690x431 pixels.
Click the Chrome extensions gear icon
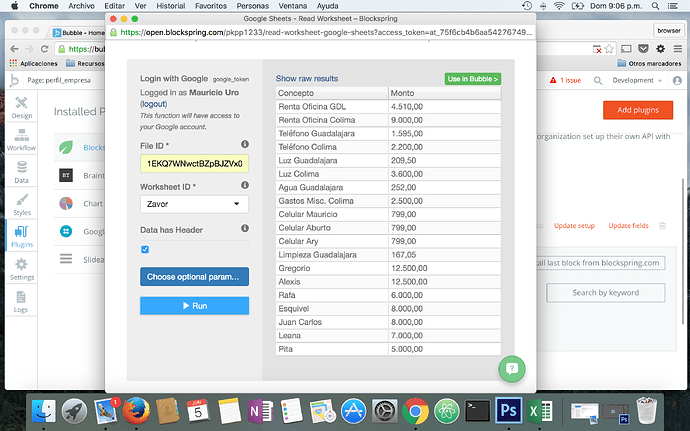coord(661,49)
